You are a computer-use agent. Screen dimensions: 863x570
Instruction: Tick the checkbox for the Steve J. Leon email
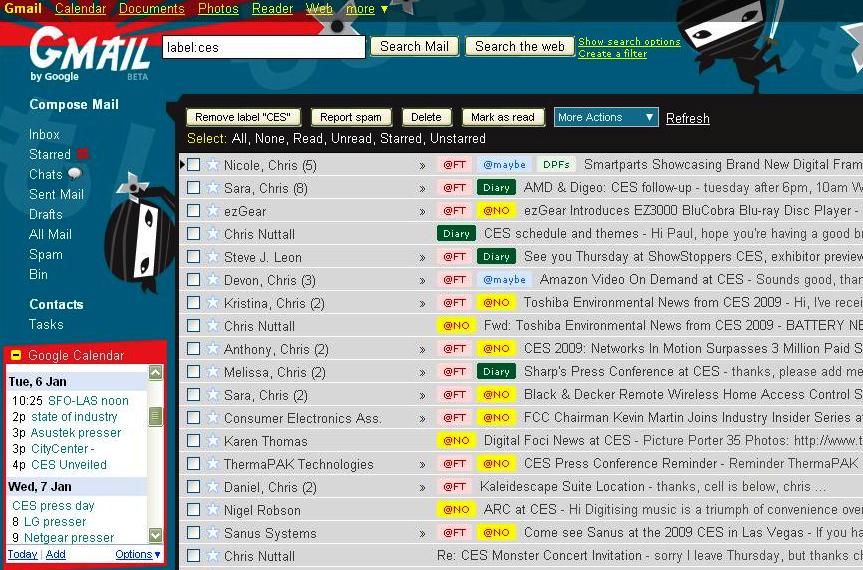pos(193,257)
